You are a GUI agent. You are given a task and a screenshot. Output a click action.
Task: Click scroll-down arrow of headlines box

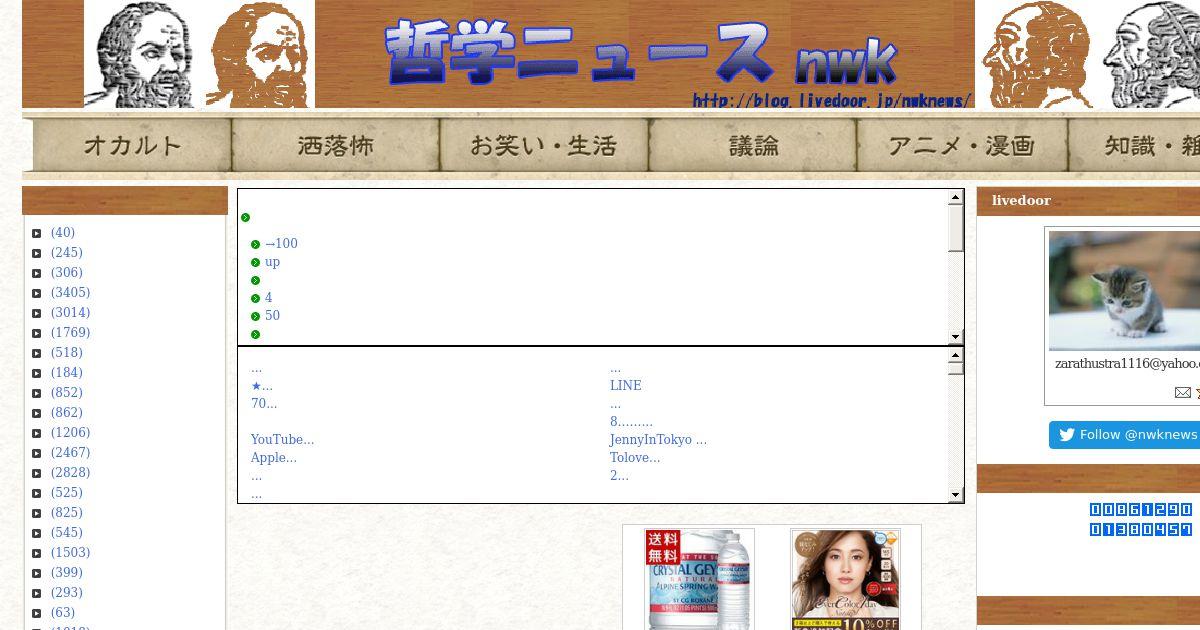[x=956, y=494]
